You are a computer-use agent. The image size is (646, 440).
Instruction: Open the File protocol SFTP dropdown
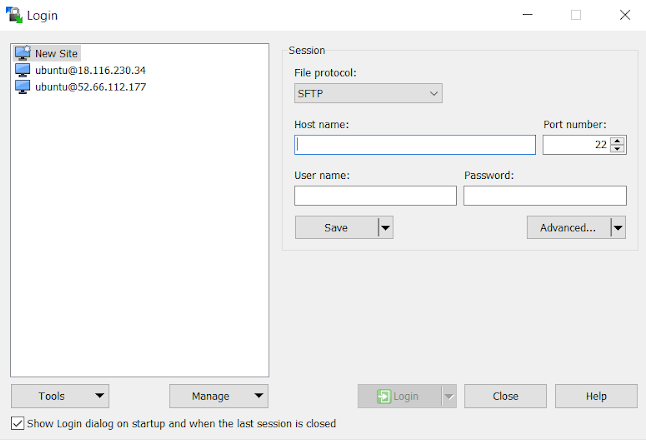368,94
